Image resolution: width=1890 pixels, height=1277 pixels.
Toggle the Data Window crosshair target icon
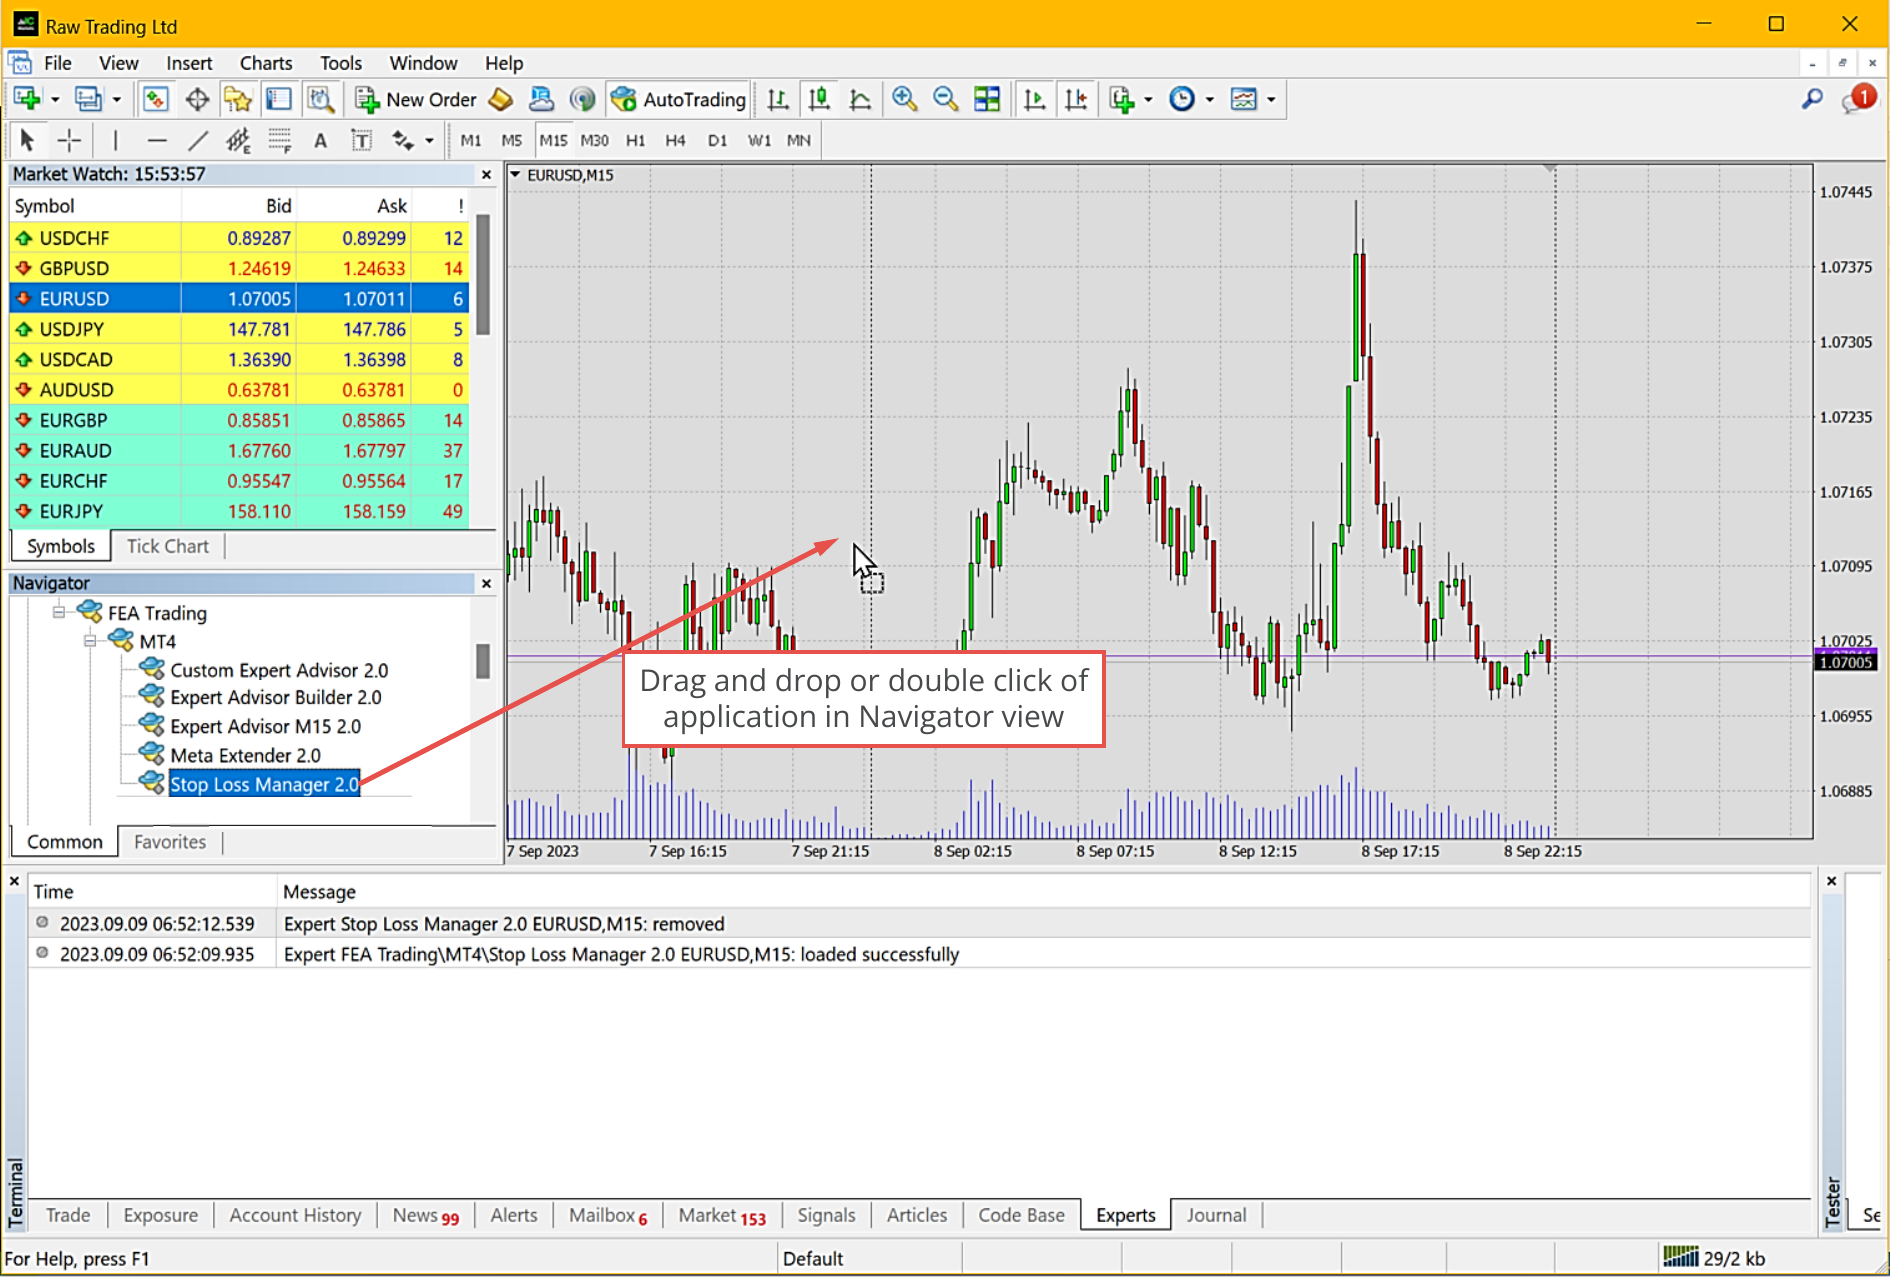point(197,99)
